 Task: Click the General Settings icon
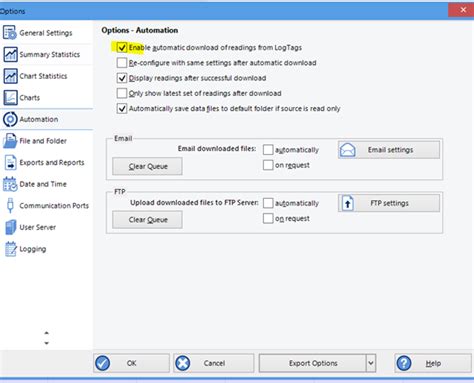coord(10,33)
